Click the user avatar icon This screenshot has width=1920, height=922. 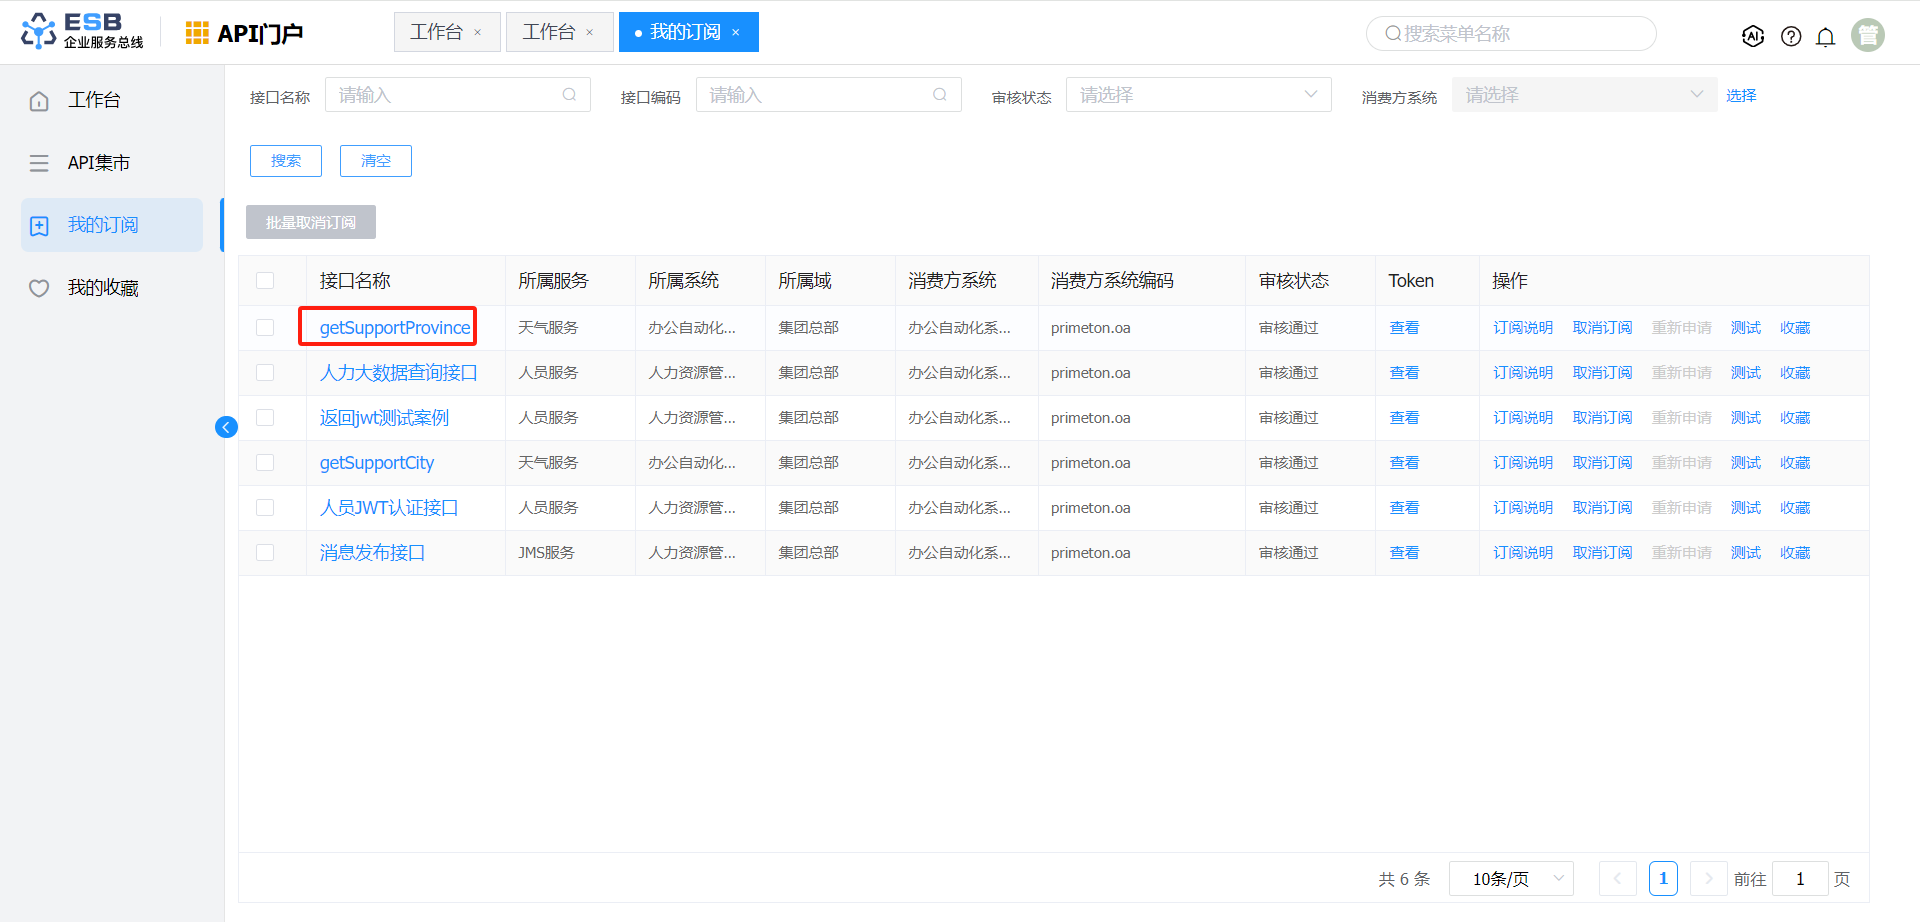[1867, 35]
